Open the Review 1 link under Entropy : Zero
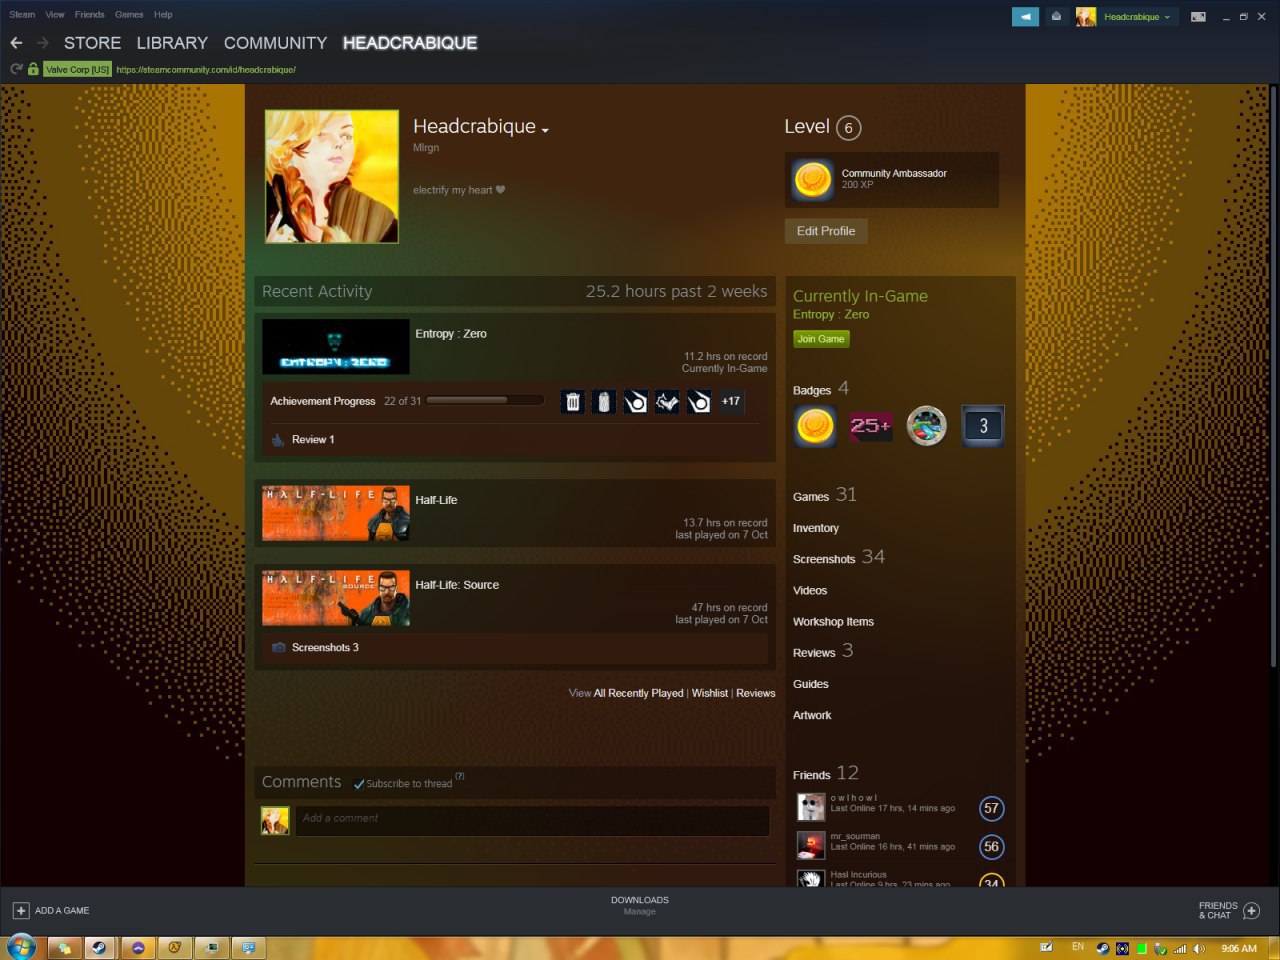 (313, 440)
